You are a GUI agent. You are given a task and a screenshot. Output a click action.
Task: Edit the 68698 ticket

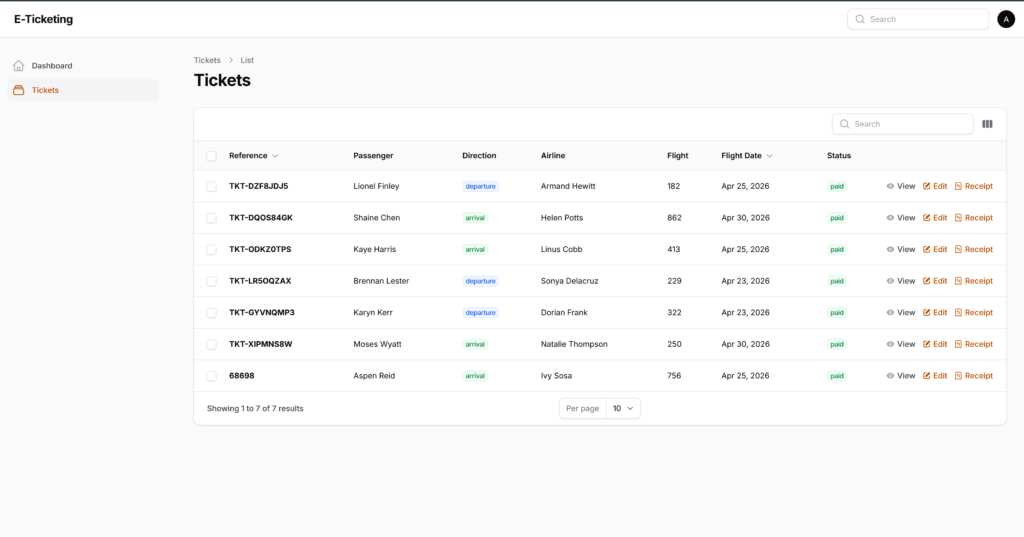[x=935, y=376]
